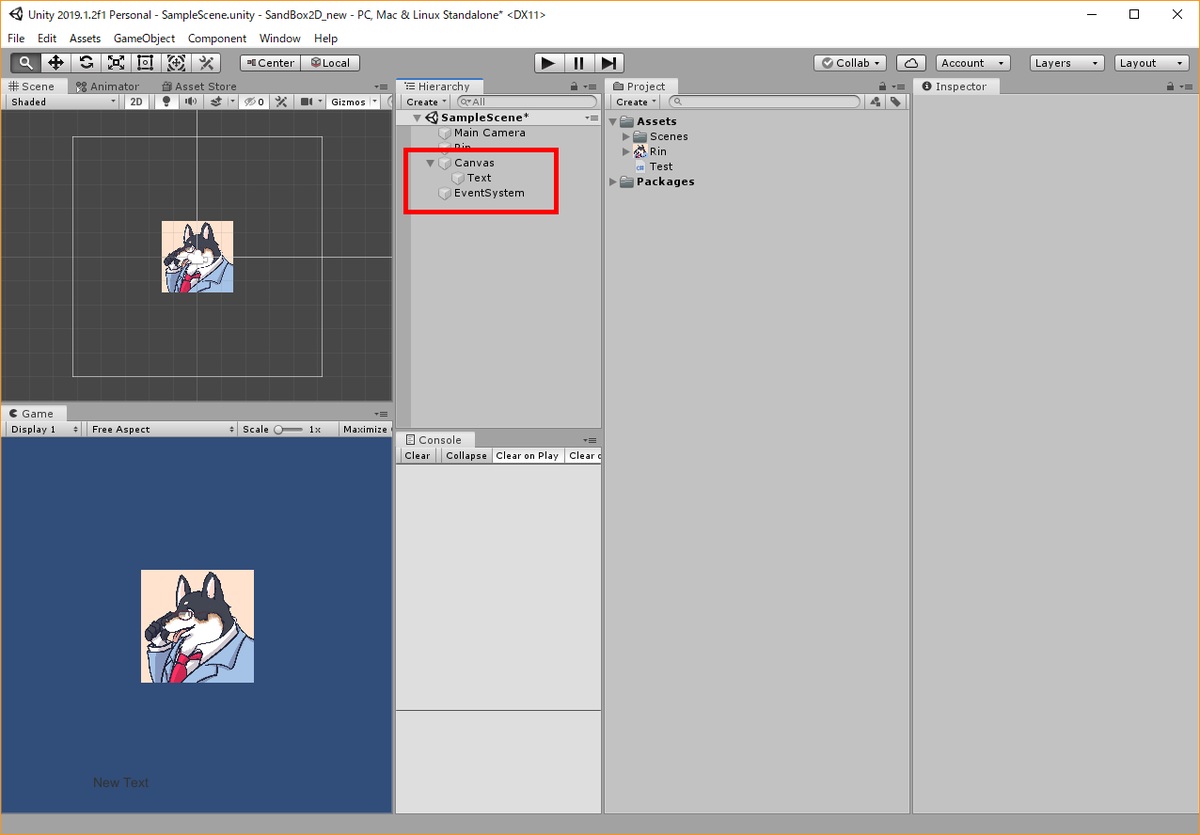
Task: Select EventSystem in the Hierarchy
Action: (488, 193)
